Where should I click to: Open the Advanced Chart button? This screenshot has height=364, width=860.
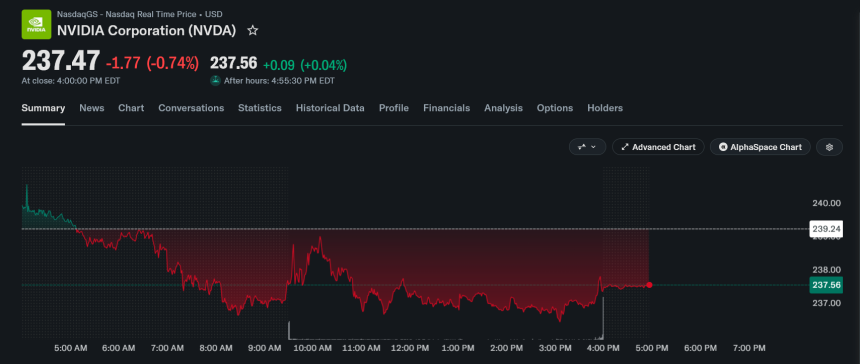click(658, 147)
